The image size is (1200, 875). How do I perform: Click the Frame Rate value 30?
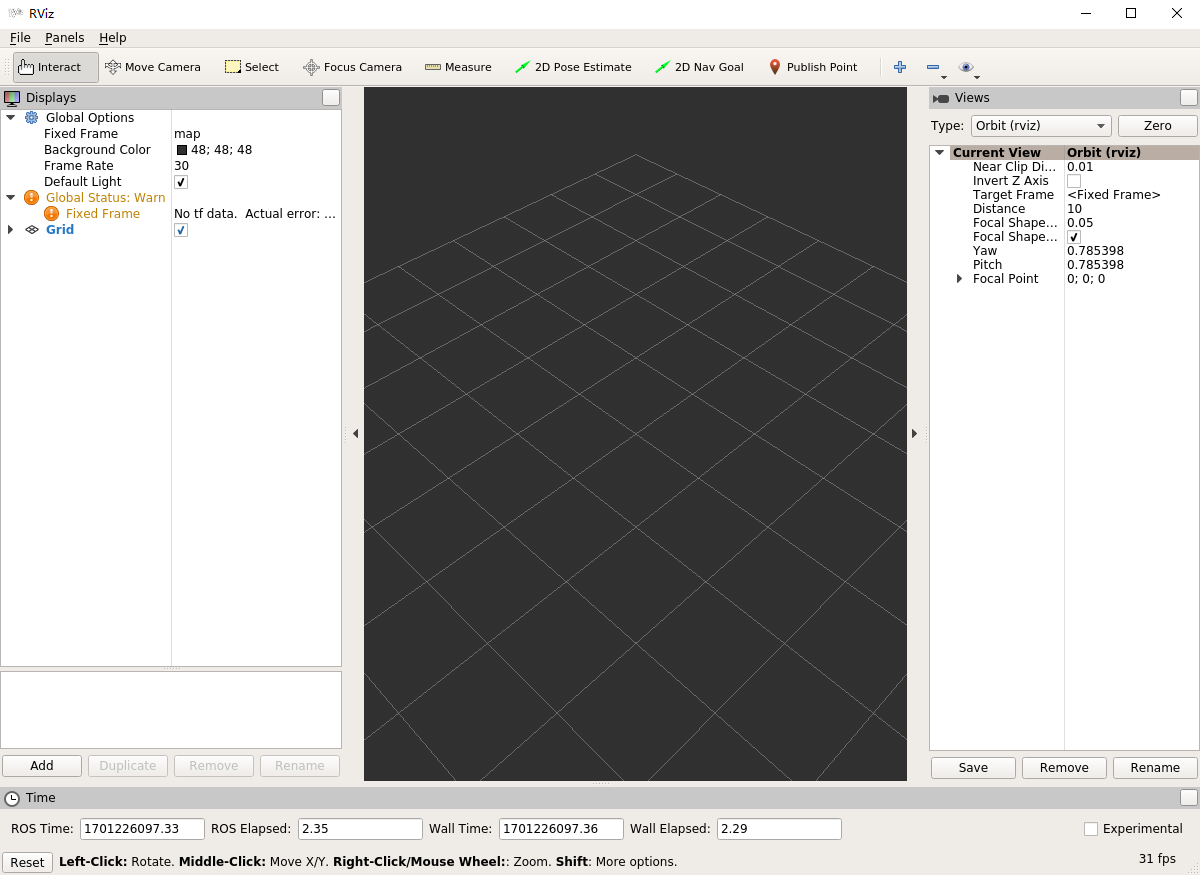[x=181, y=166]
